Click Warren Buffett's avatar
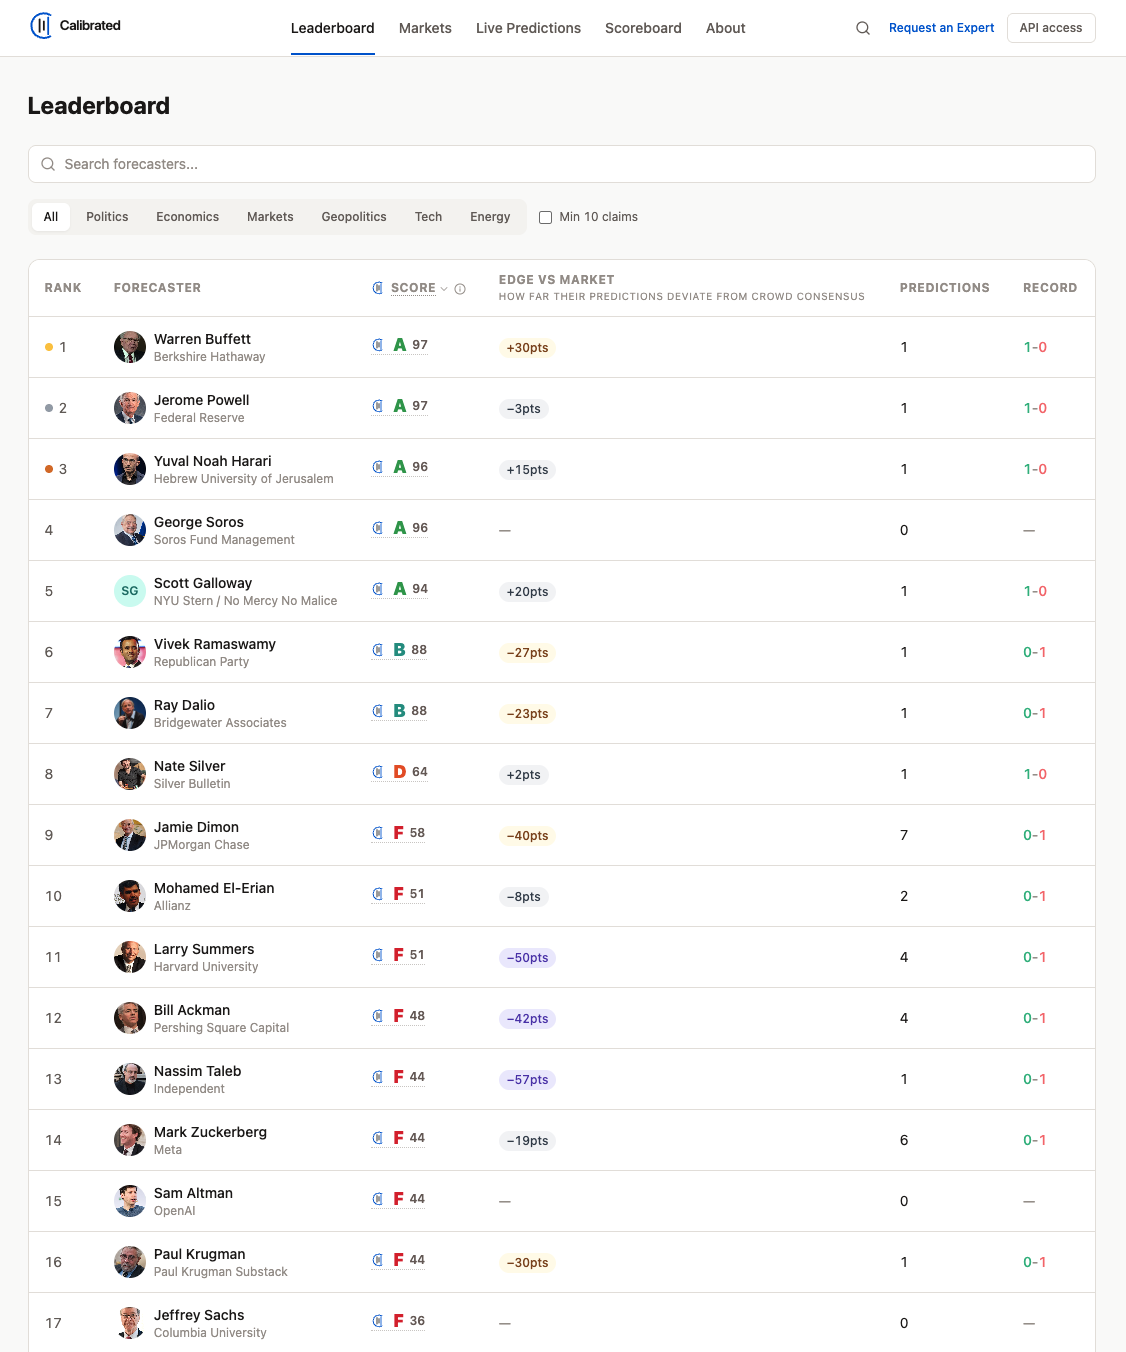1126x1352 pixels. coord(130,347)
